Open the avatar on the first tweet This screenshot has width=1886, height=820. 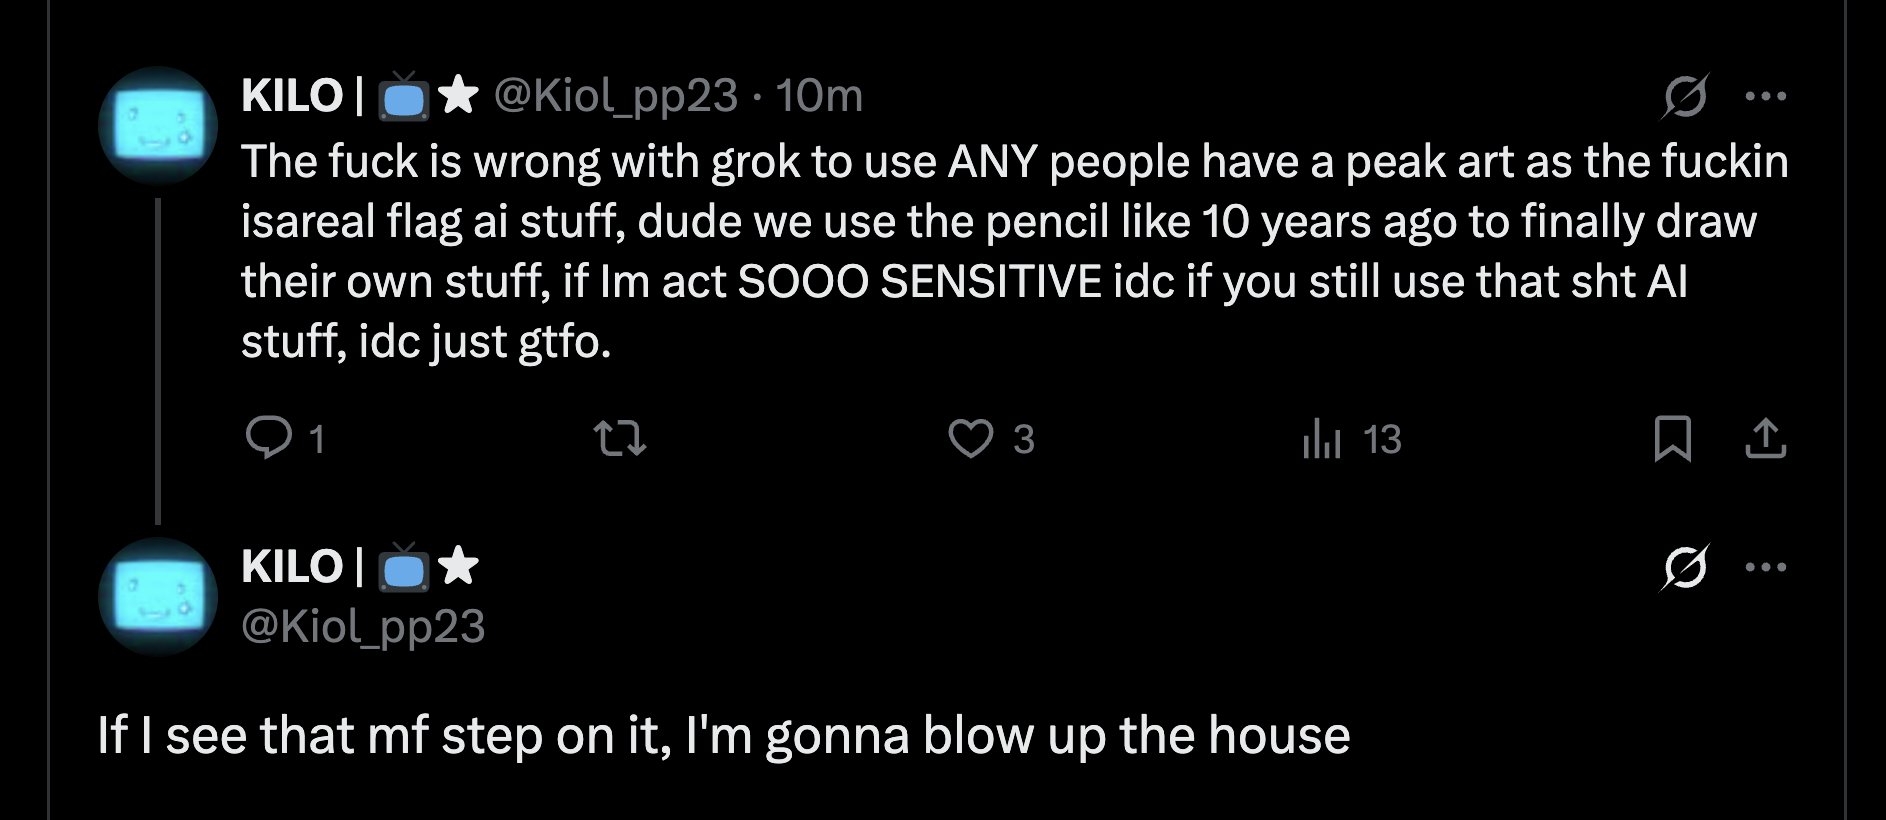pos(158,126)
